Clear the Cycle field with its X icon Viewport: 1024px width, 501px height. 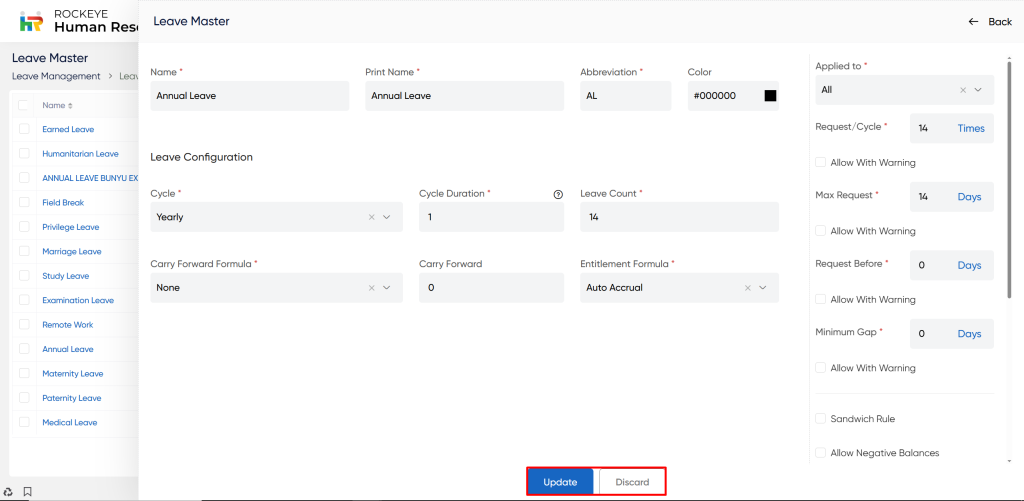coord(372,217)
